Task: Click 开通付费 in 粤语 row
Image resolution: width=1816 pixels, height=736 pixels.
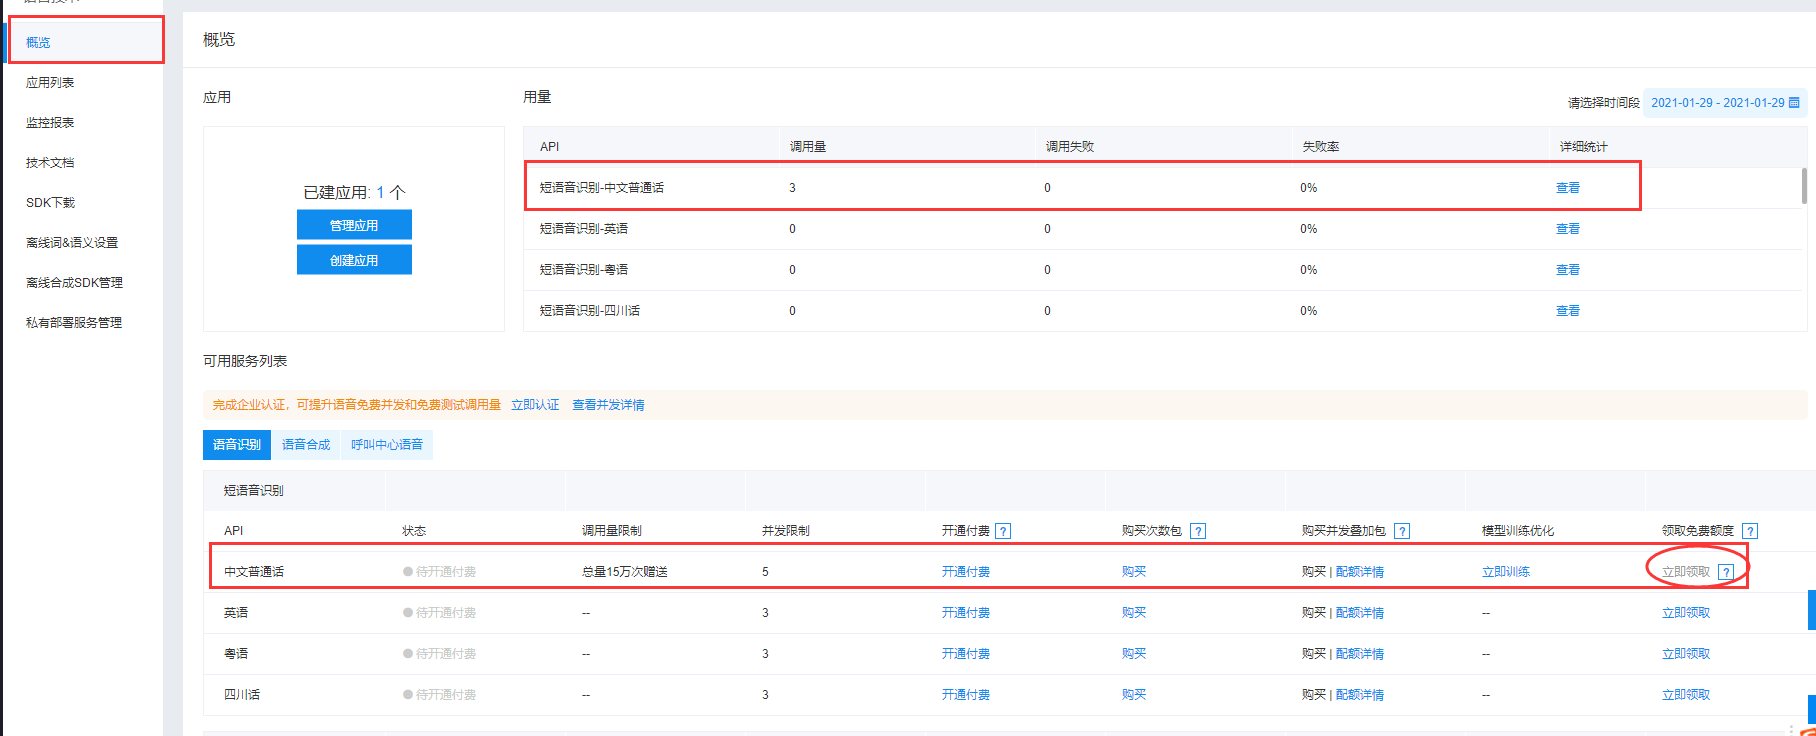Action: point(966,654)
